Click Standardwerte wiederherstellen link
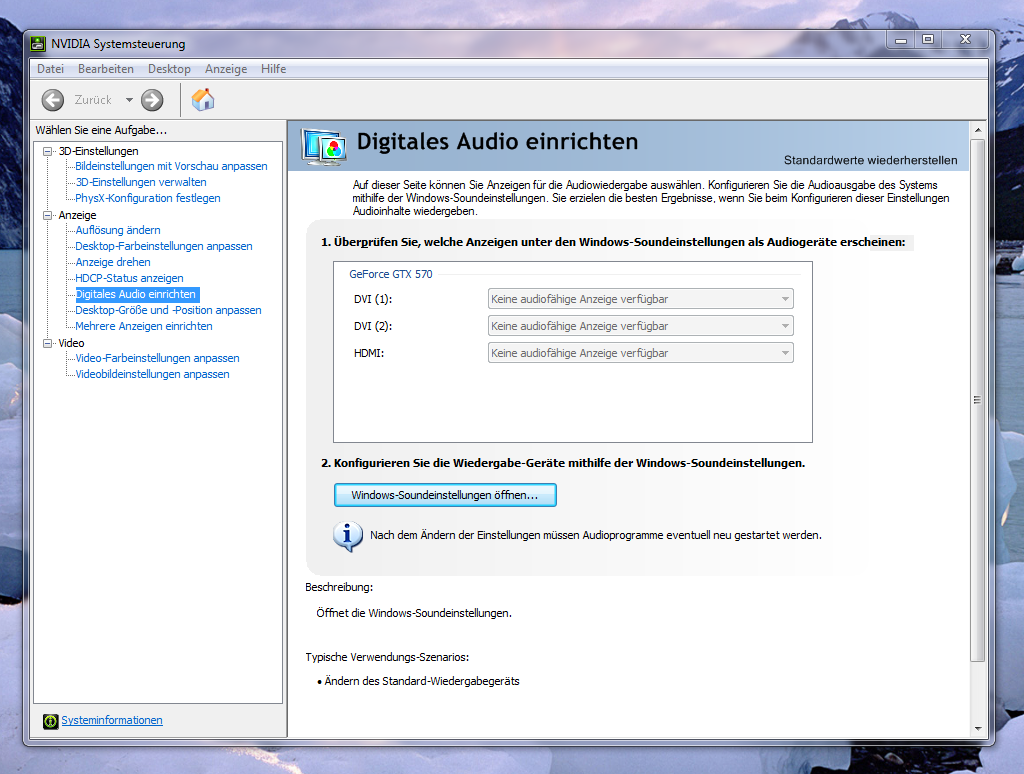This screenshot has width=1024, height=774. 871,161
